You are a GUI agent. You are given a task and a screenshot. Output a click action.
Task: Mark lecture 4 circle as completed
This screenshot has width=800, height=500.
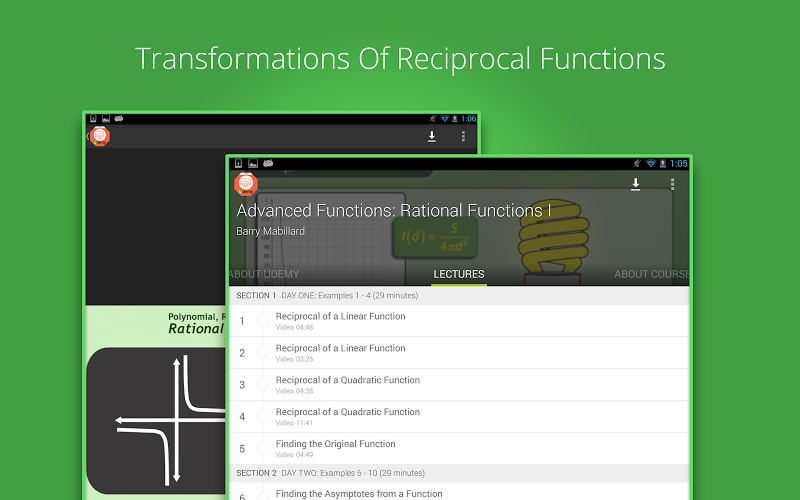coord(263,416)
